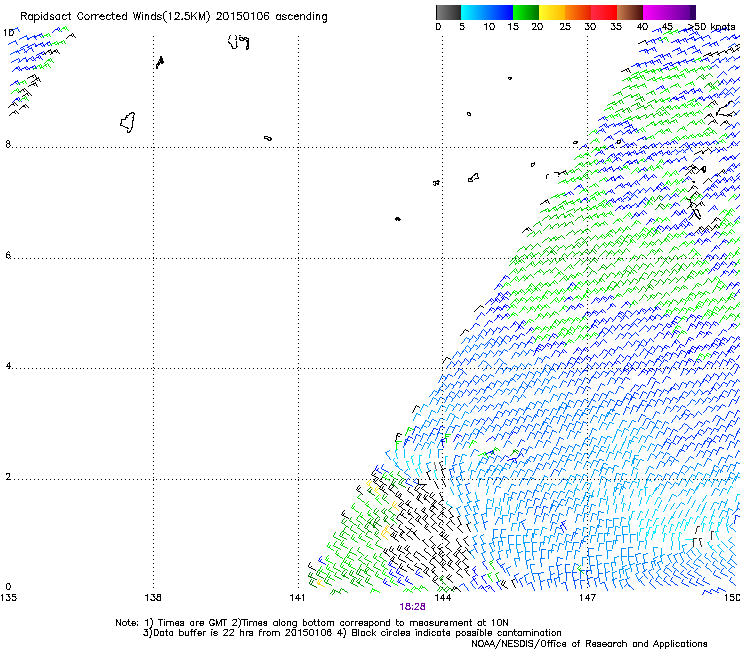Click the dark purple 45–50 knots legend color
The image size is (740, 650).
pyautogui.click(x=682, y=12)
